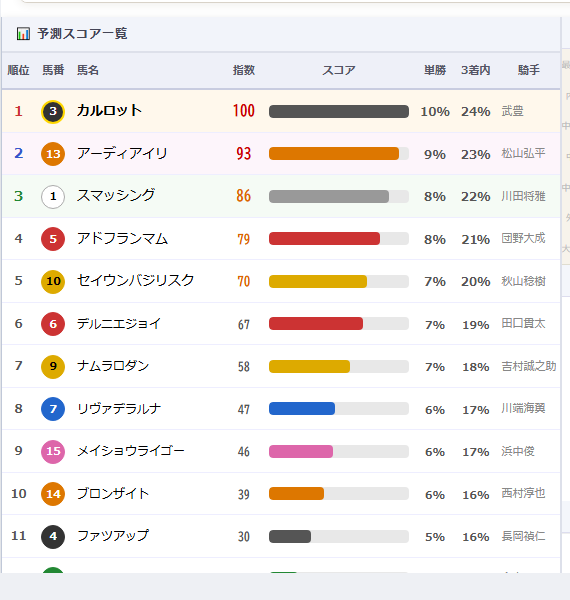Click horse number 3 badge for カルロット
Image resolution: width=570 pixels, height=600 pixels.
[x=53, y=111]
